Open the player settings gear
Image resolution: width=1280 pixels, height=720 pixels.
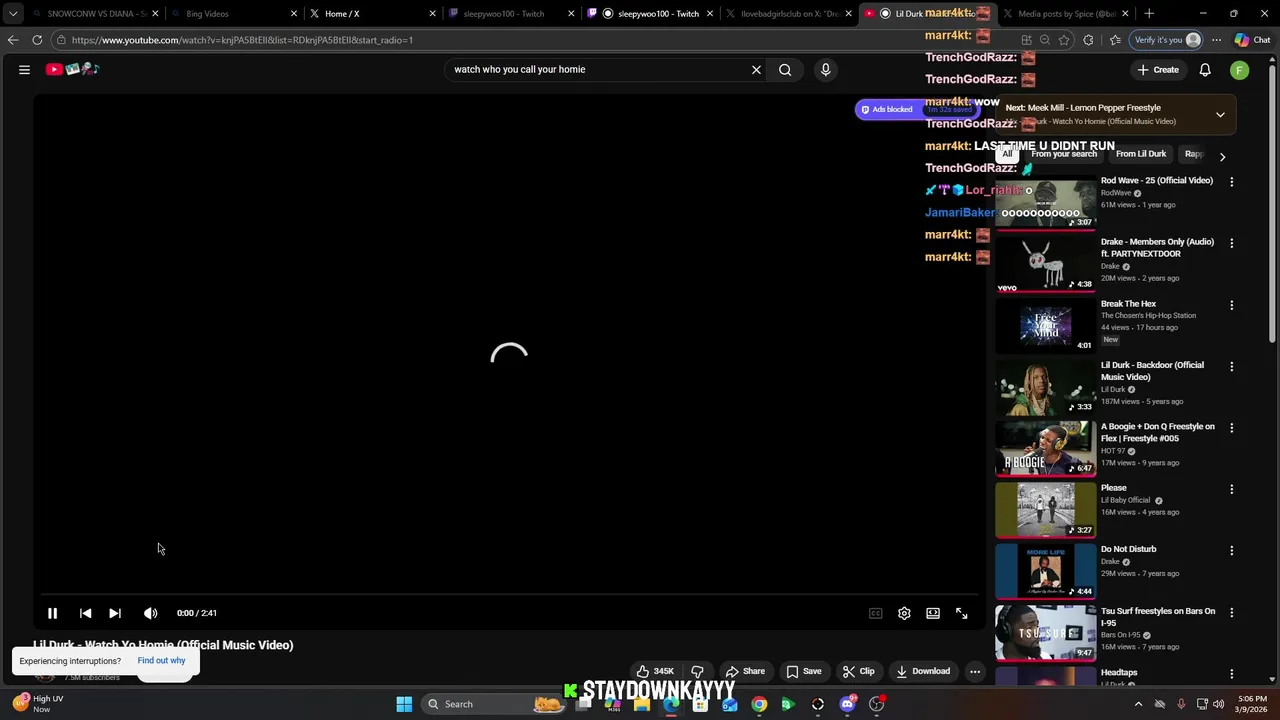(x=904, y=613)
